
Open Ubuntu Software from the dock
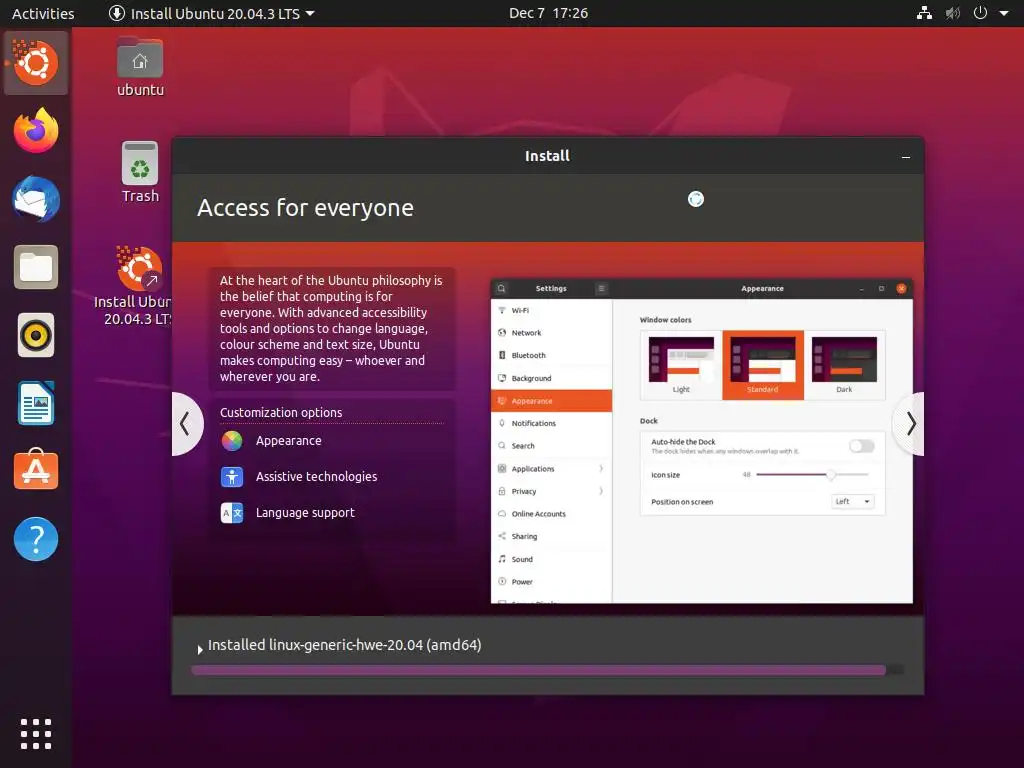pyautogui.click(x=36, y=470)
